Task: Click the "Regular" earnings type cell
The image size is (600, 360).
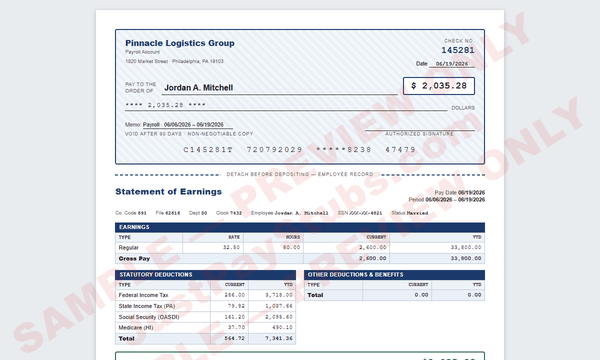Action: pos(129,248)
